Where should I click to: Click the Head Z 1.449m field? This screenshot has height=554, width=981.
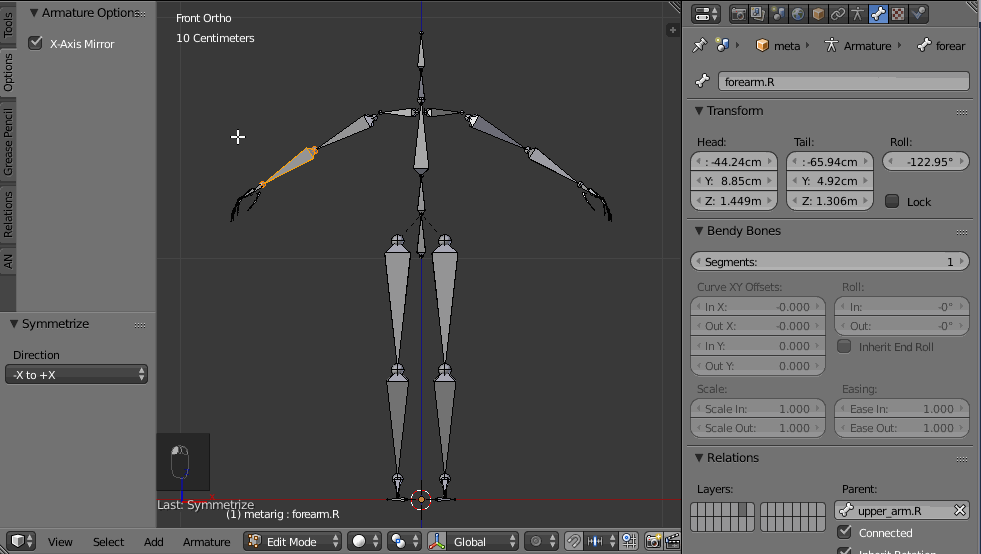[734, 200]
